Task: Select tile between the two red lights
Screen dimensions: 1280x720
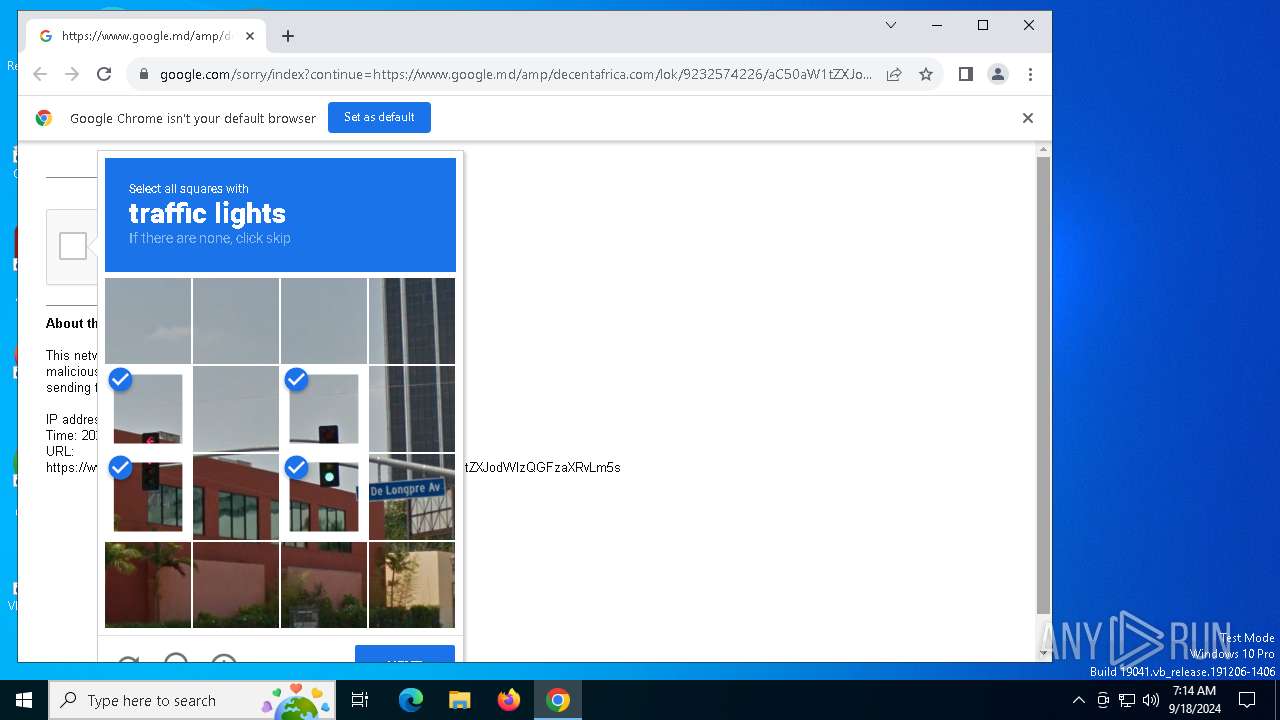Action: [x=236, y=409]
